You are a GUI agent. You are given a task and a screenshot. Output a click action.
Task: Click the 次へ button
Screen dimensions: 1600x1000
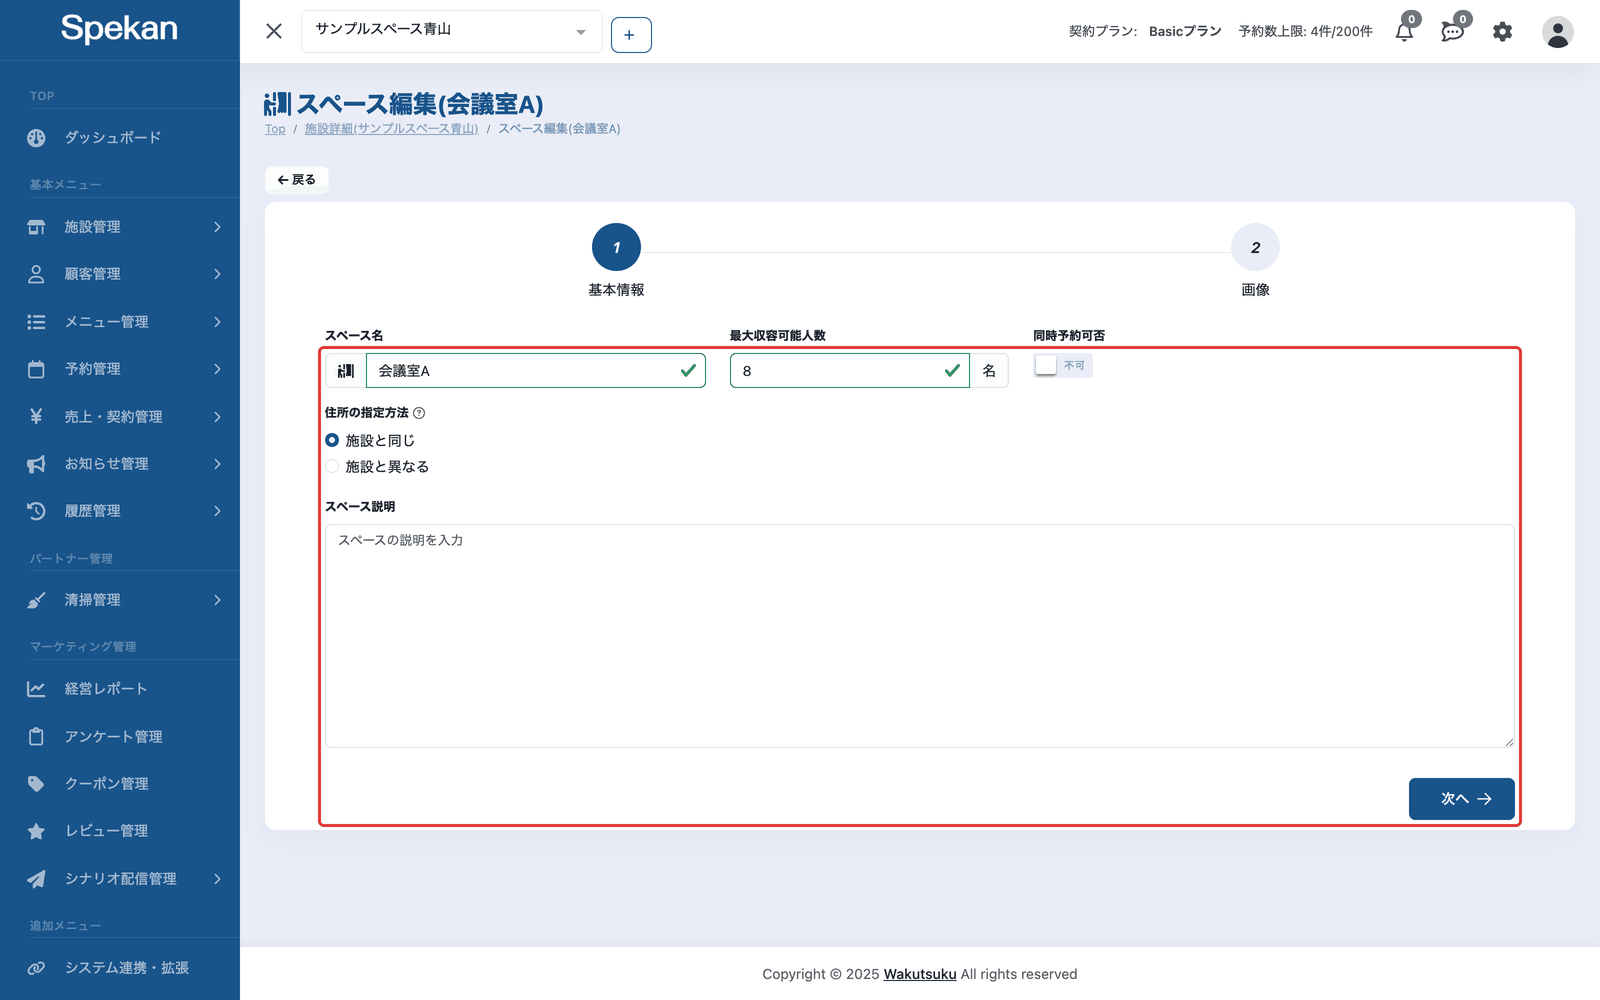[x=1461, y=799]
